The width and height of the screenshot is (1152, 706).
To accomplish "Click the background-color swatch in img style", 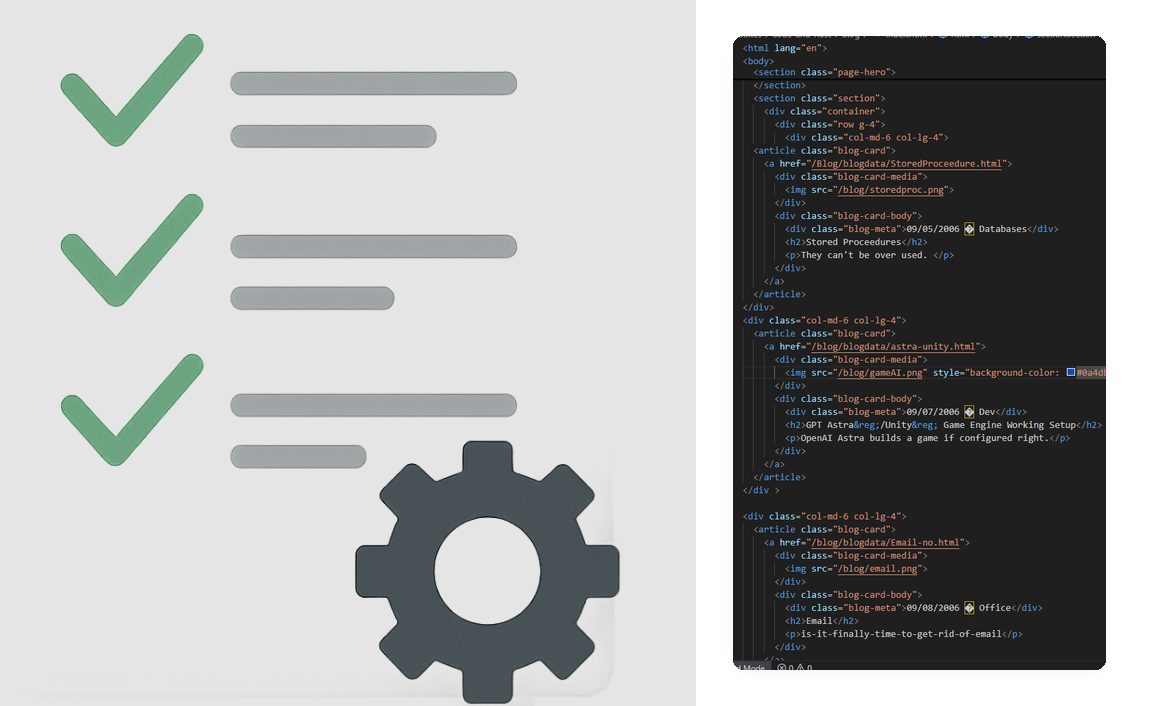I will click(1071, 372).
